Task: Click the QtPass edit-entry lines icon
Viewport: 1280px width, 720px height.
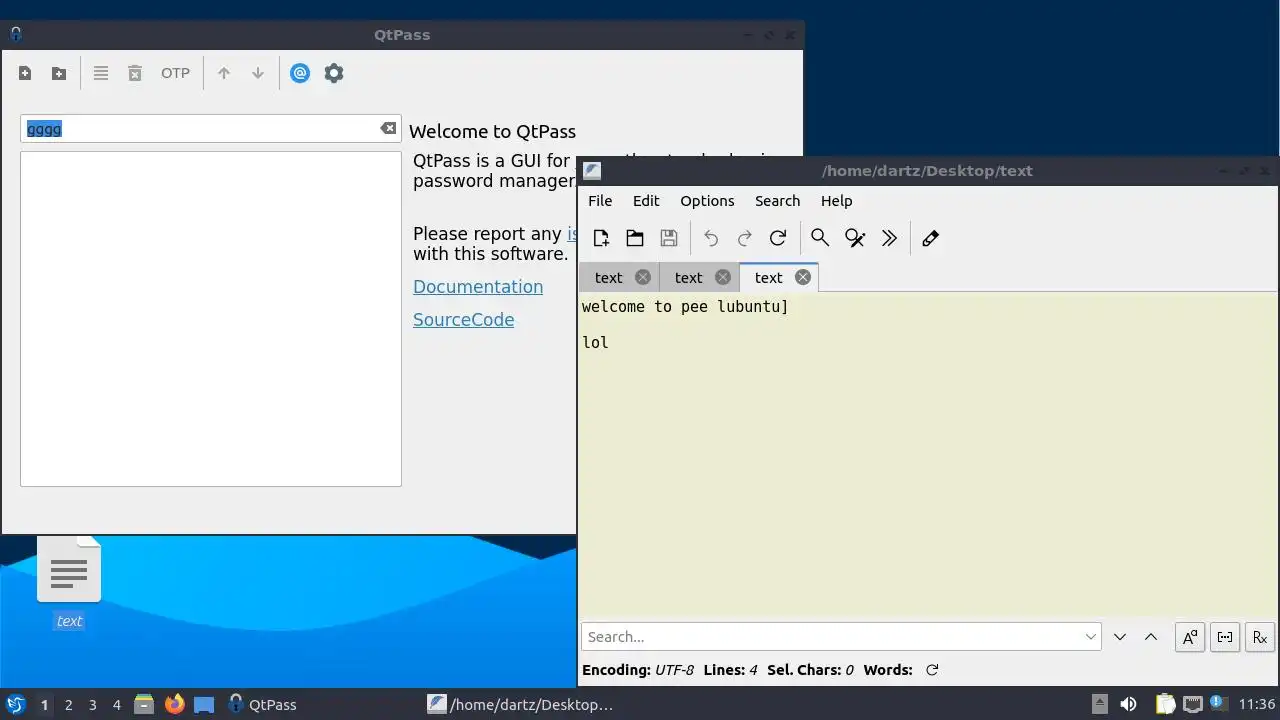Action: click(101, 73)
